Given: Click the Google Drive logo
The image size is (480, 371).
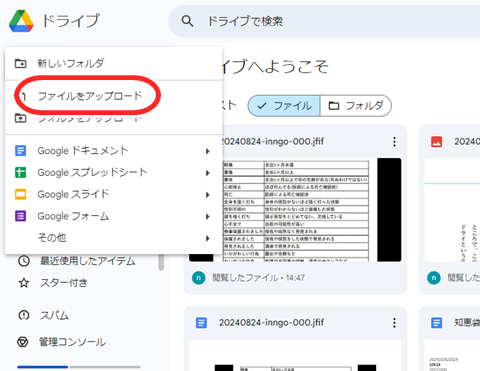Looking at the screenshot, I should click(21, 21).
